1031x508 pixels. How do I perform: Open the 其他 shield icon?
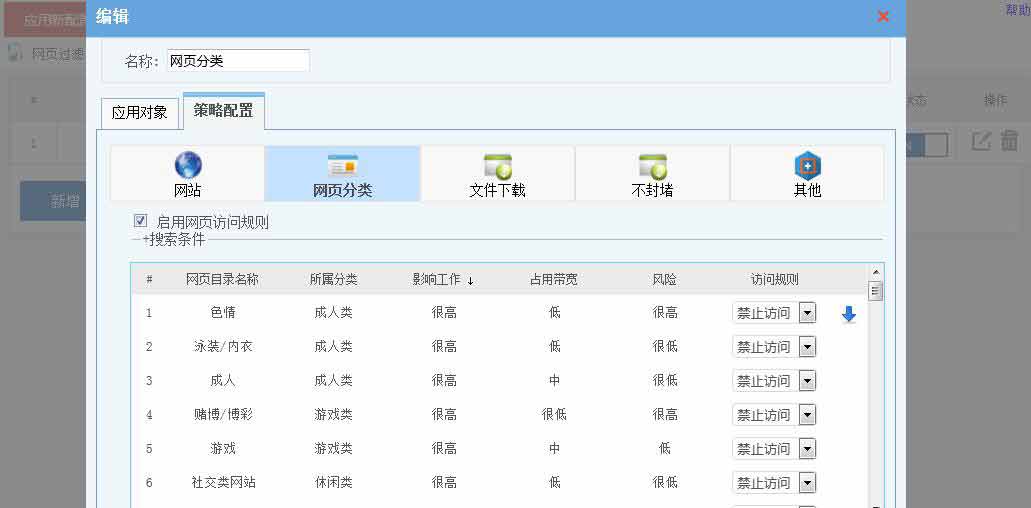[x=807, y=166]
